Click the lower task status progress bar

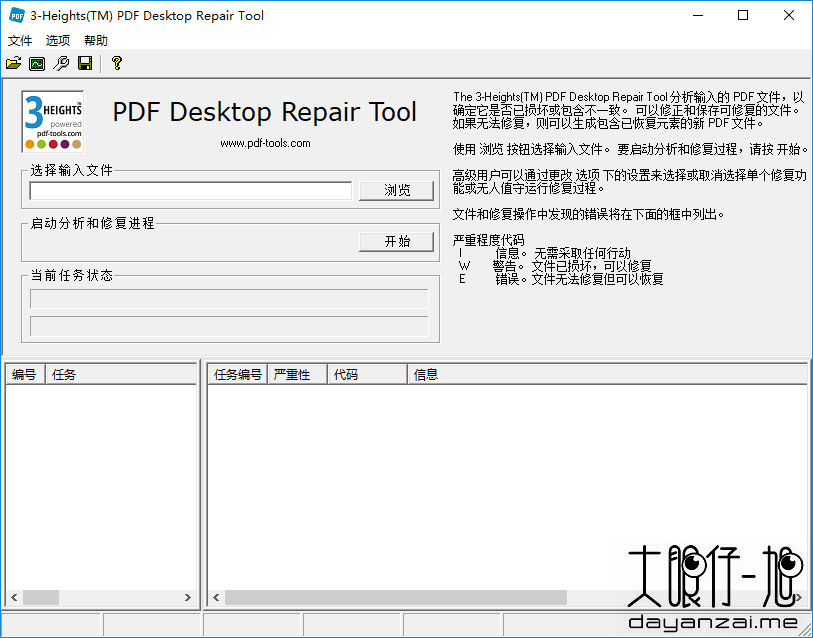(229, 326)
